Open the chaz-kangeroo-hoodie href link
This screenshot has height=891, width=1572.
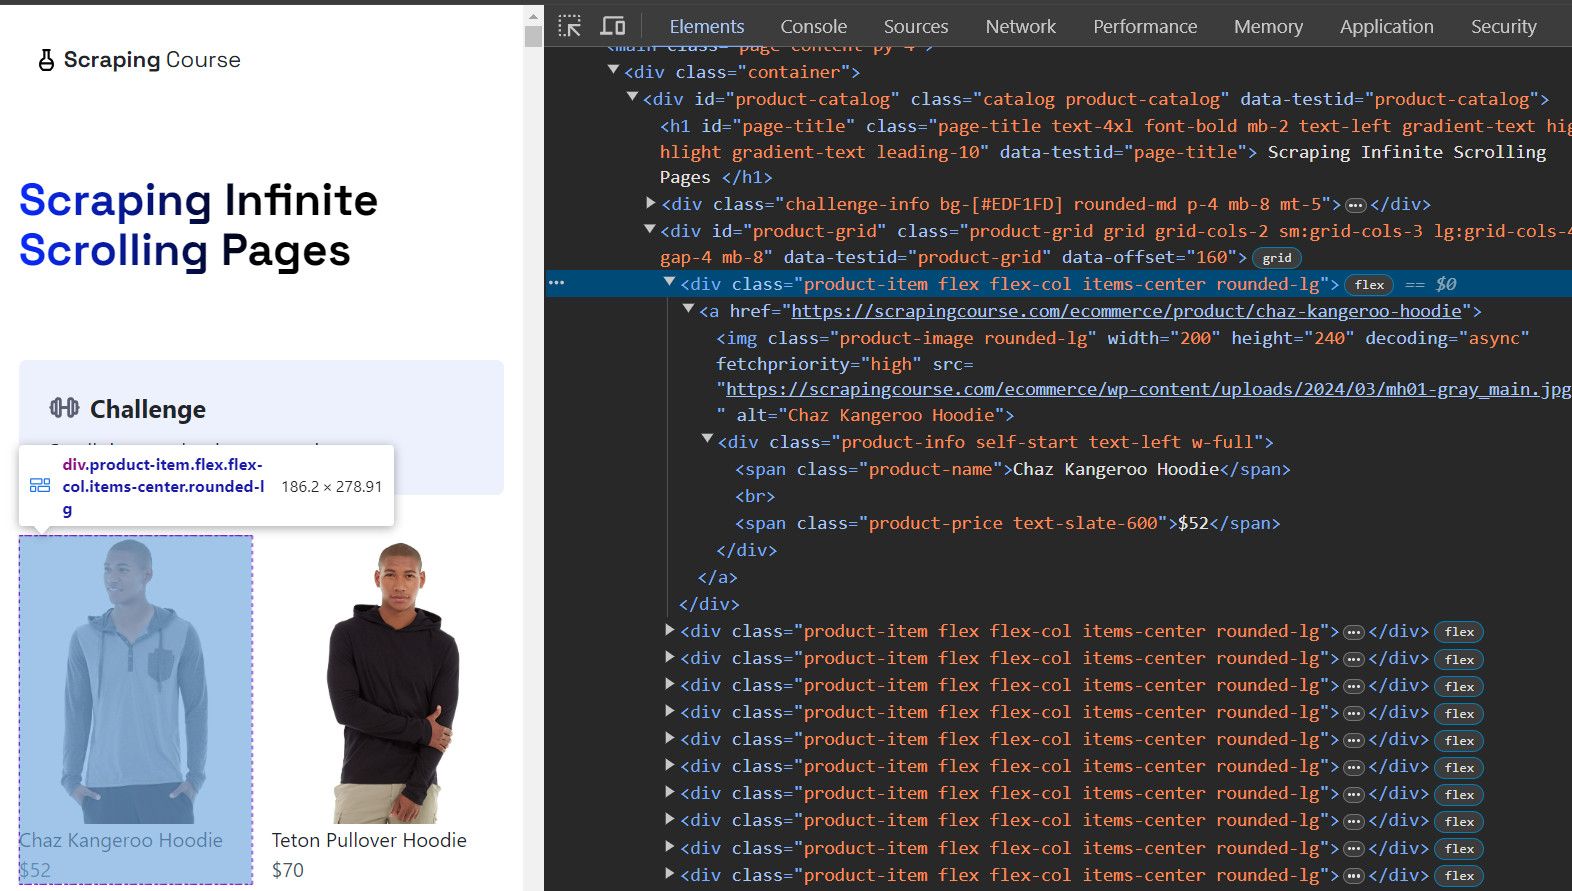(x=1126, y=312)
